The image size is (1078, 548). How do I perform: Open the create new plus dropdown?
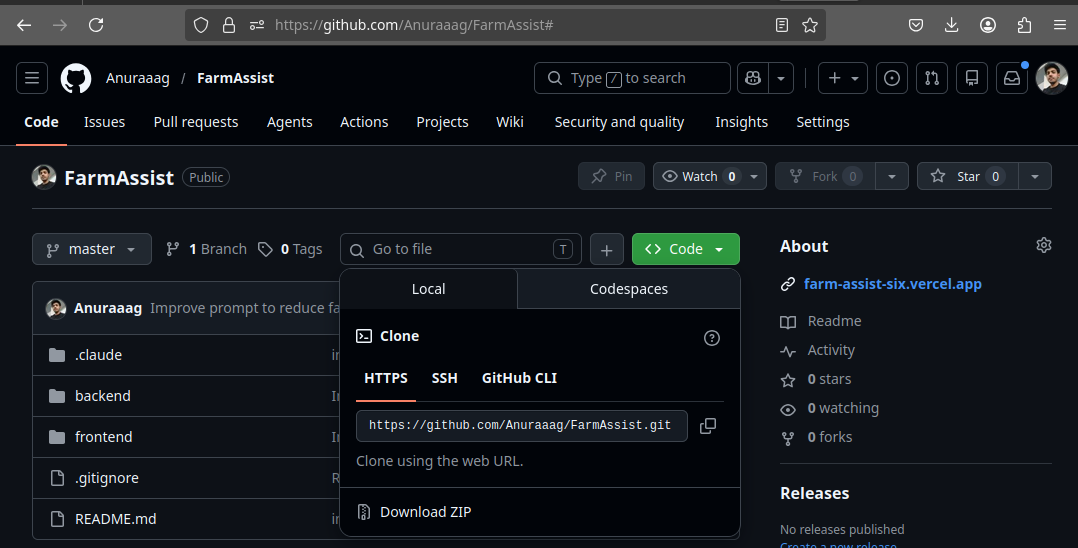tap(843, 78)
